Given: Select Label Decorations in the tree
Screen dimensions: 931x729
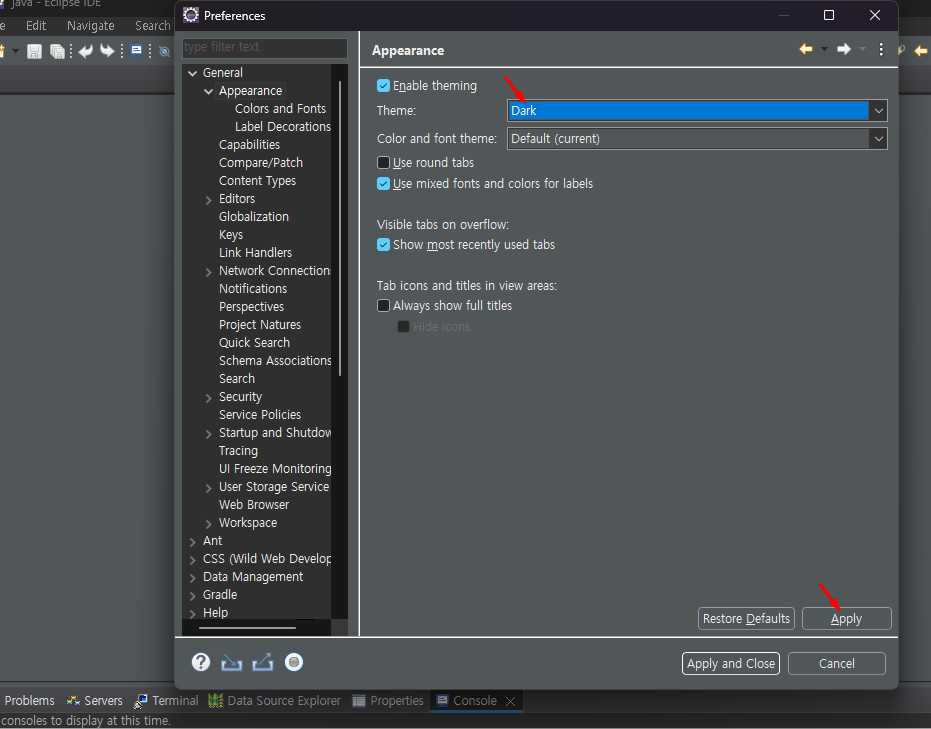Looking at the screenshot, I should point(283,126).
